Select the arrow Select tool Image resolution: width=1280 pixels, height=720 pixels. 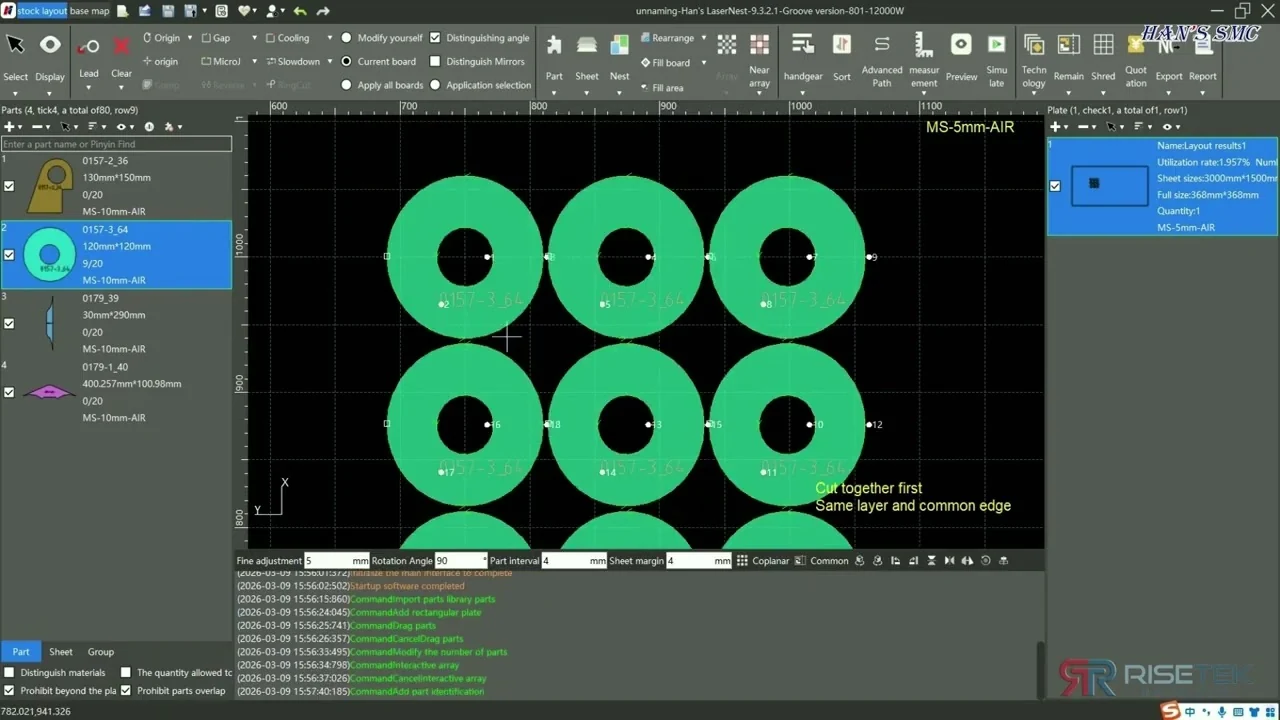click(15, 46)
